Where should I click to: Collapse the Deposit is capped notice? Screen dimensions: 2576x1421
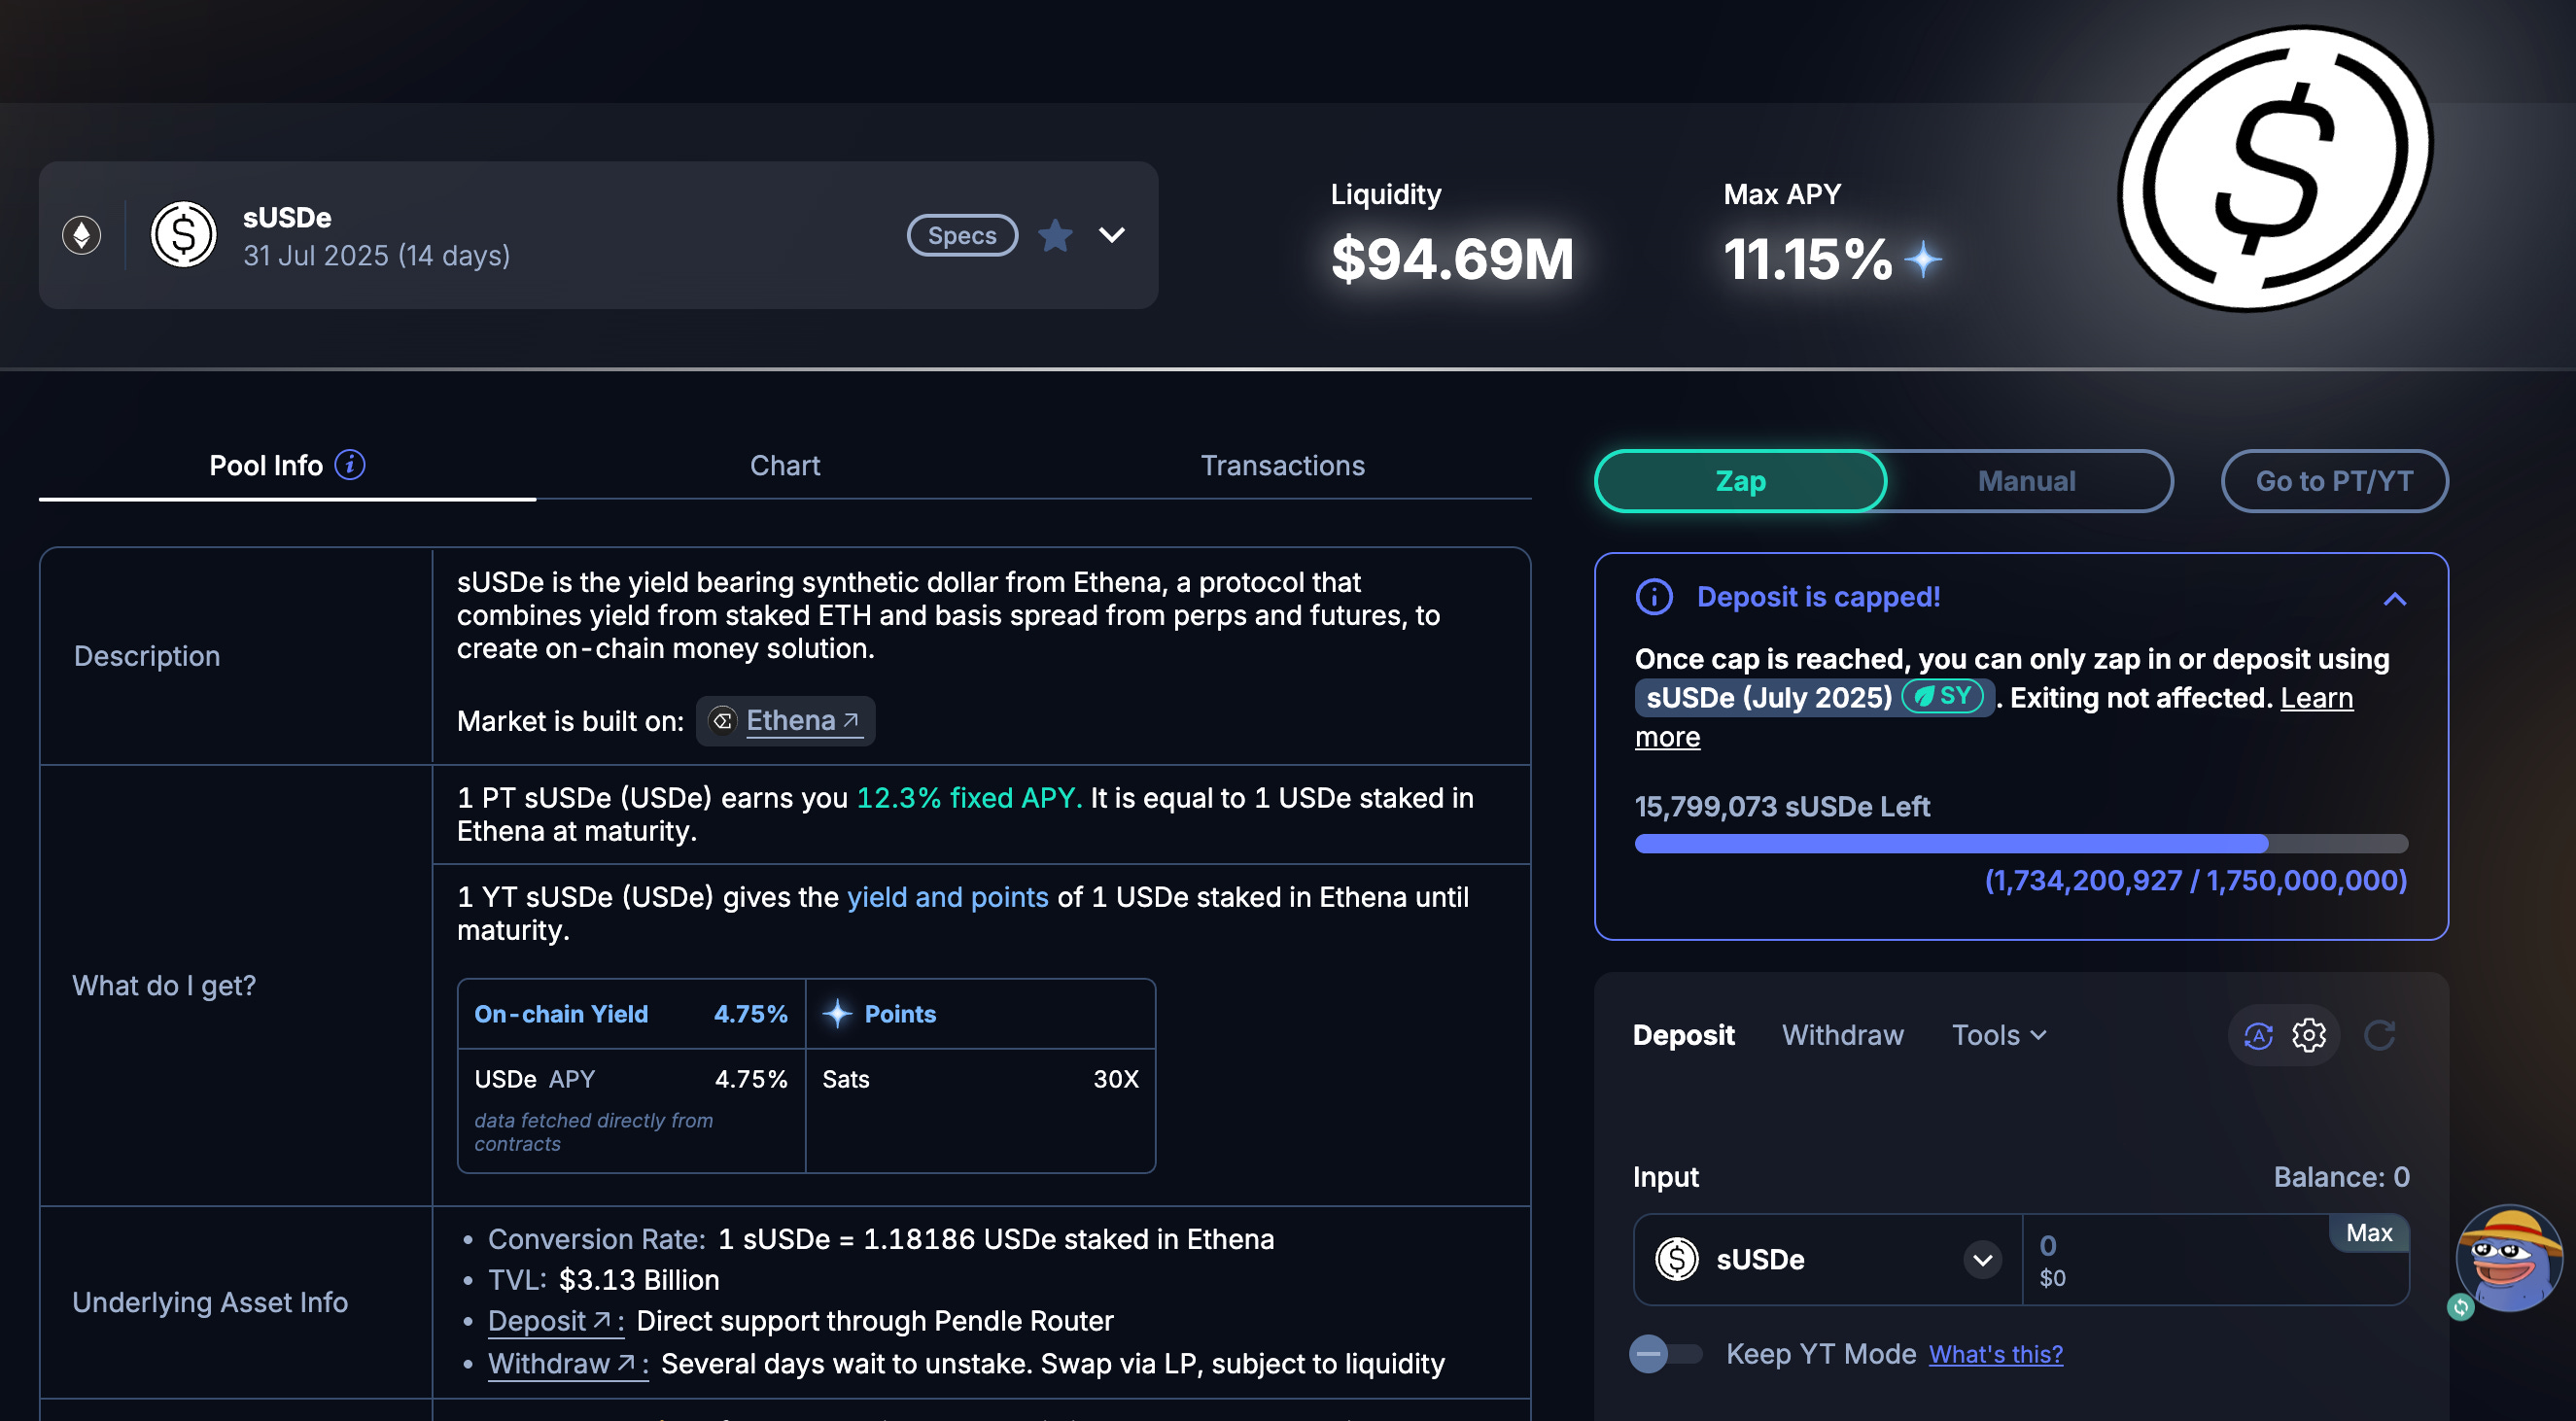[2394, 599]
